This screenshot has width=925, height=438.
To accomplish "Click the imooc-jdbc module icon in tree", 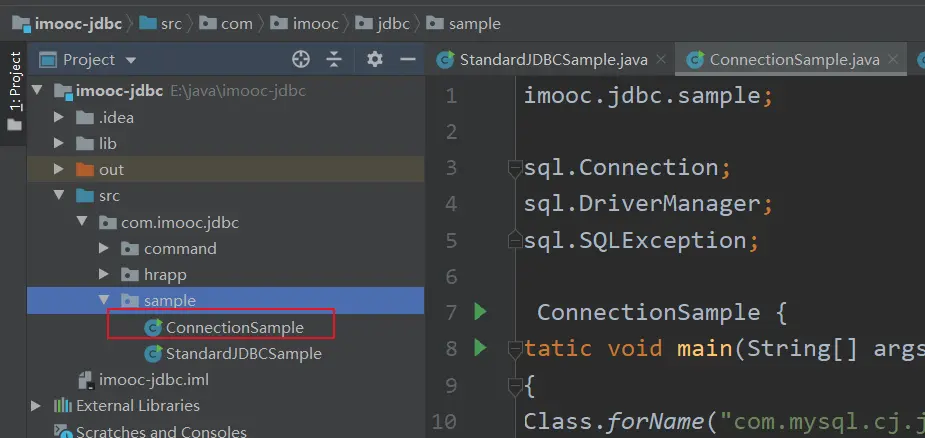I will (63, 91).
